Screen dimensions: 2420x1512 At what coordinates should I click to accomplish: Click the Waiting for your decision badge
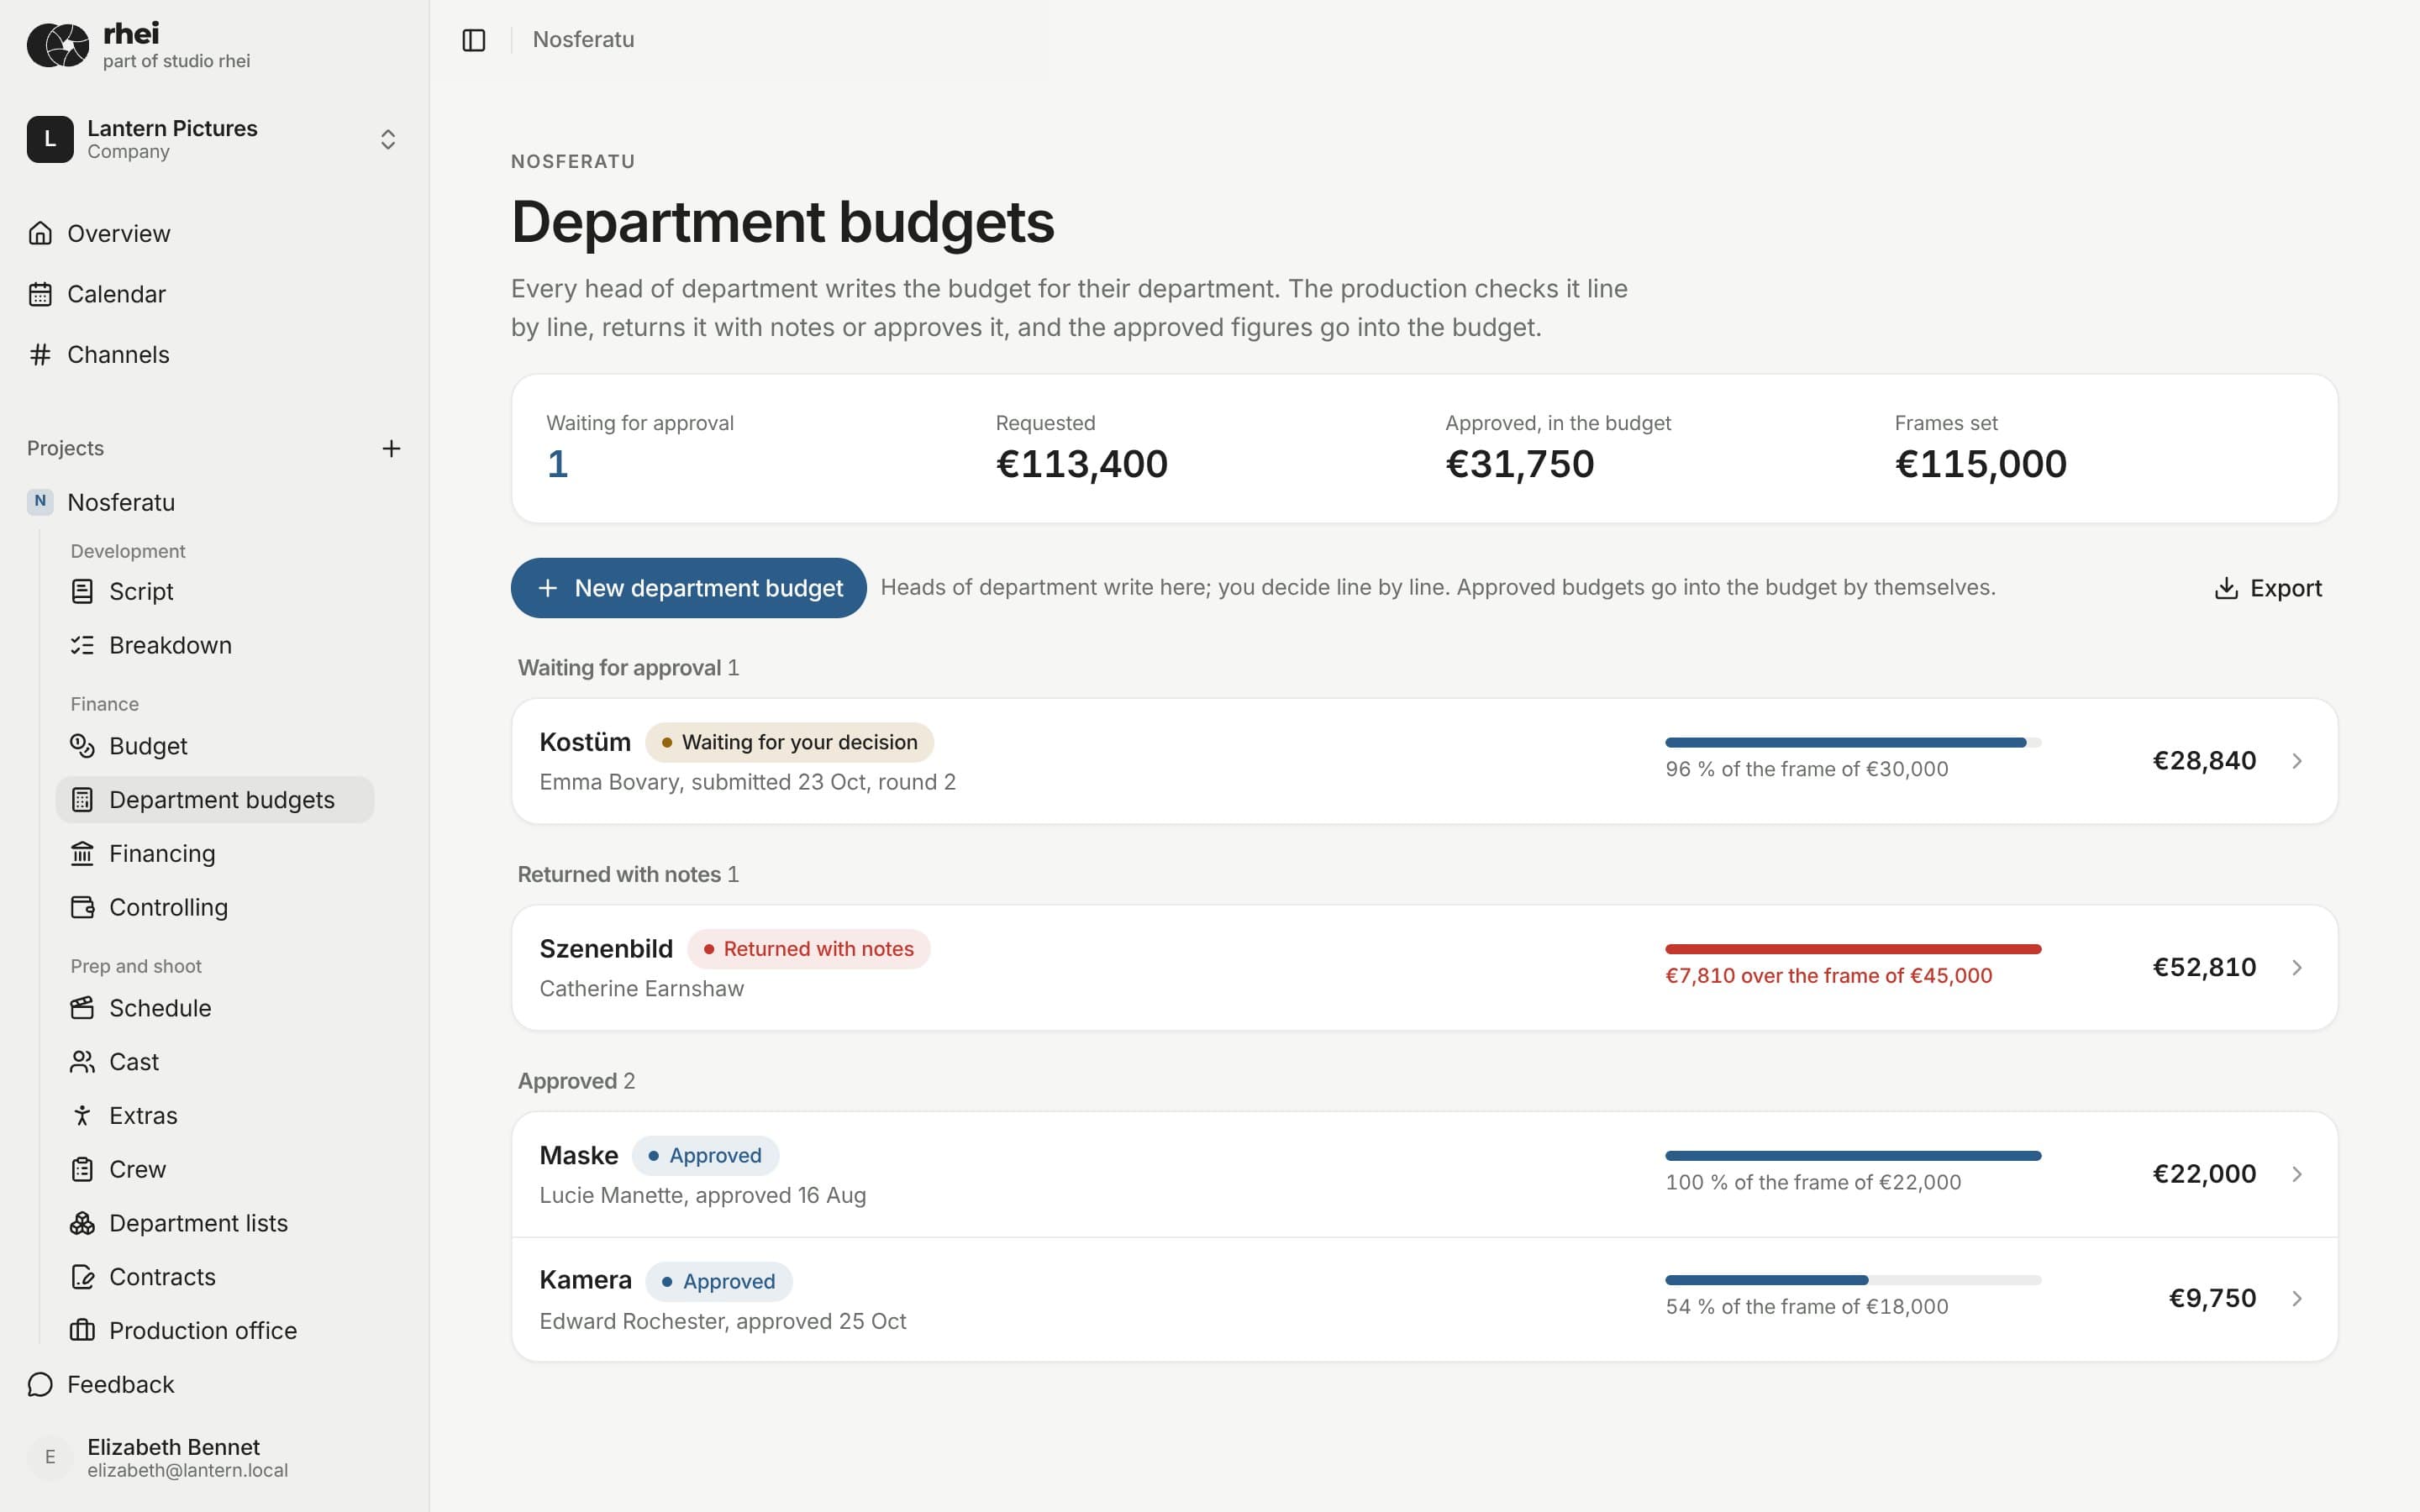click(x=789, y=742)
